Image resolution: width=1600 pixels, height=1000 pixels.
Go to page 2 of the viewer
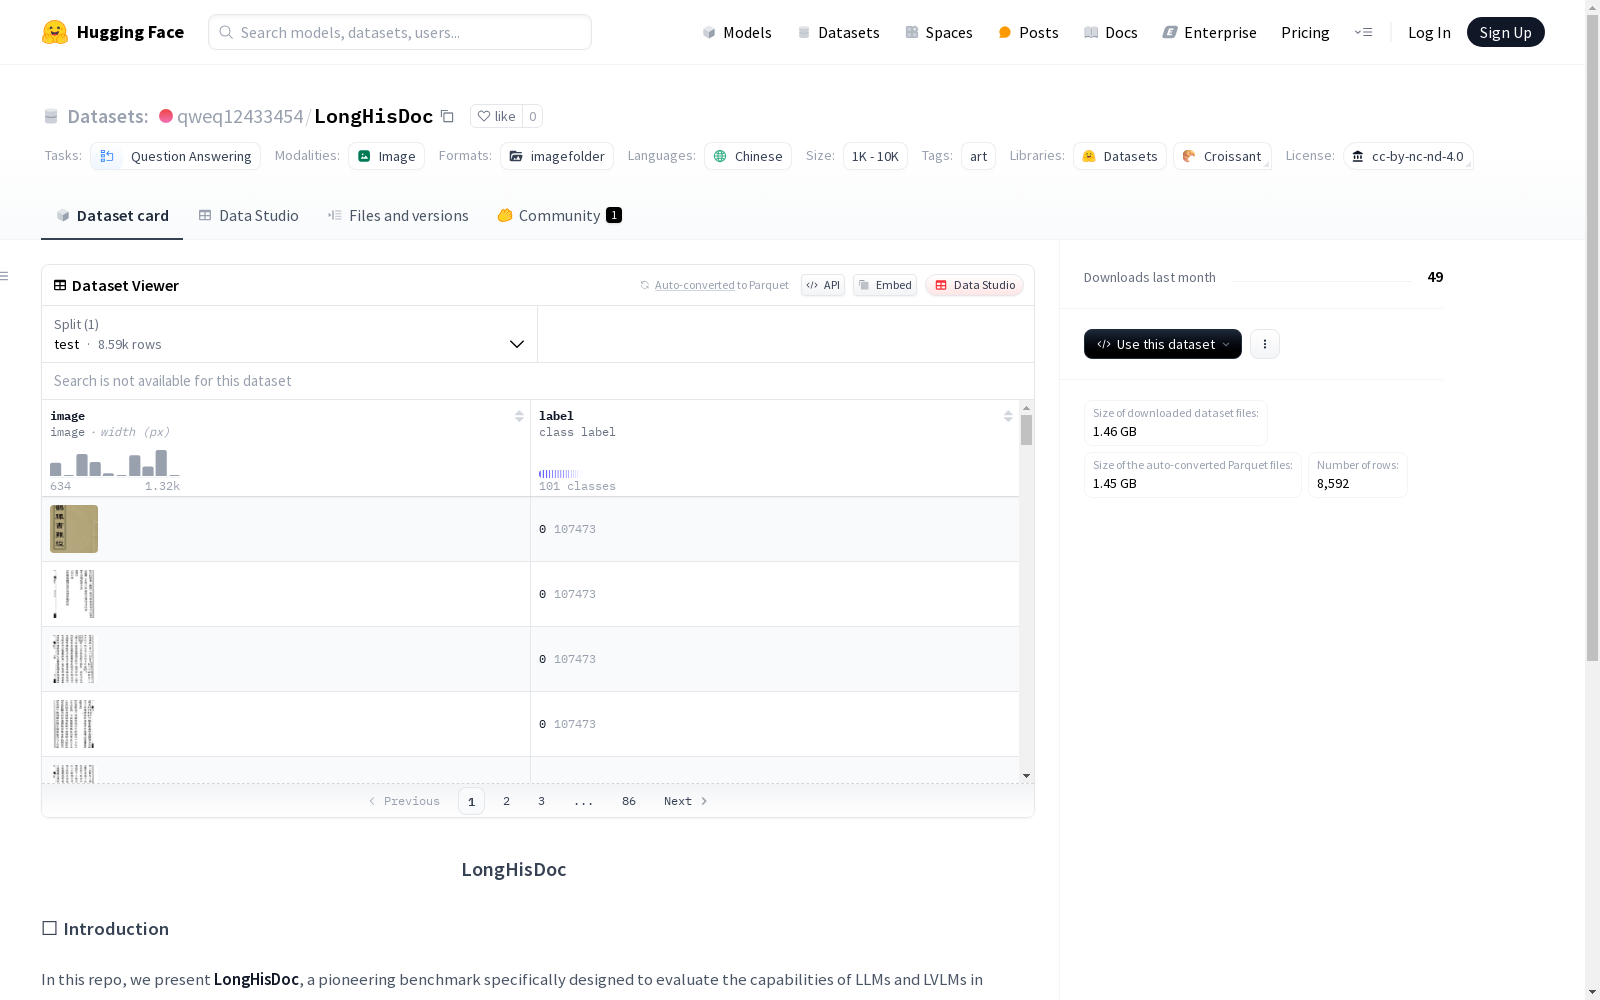pos(507,801)
